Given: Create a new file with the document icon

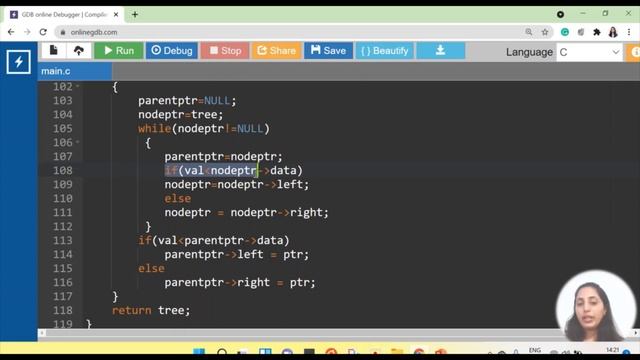Looking at the screenshot, I should (x=53, y=51).
